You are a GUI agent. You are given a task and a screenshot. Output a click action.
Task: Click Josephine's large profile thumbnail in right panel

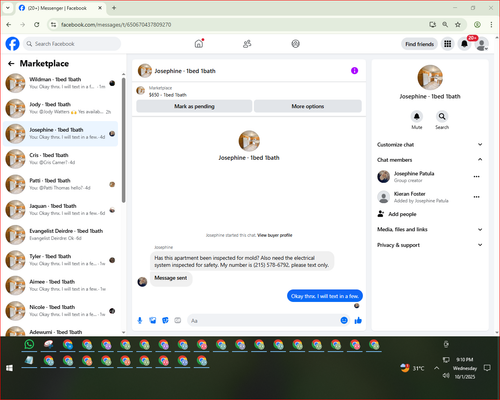430,77
